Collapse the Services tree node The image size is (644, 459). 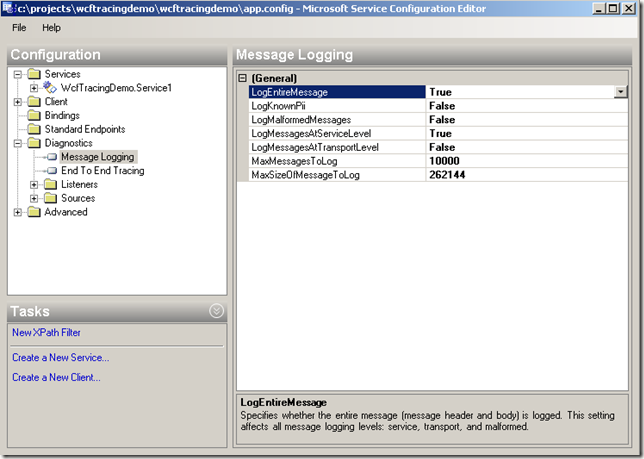[18, 74]
